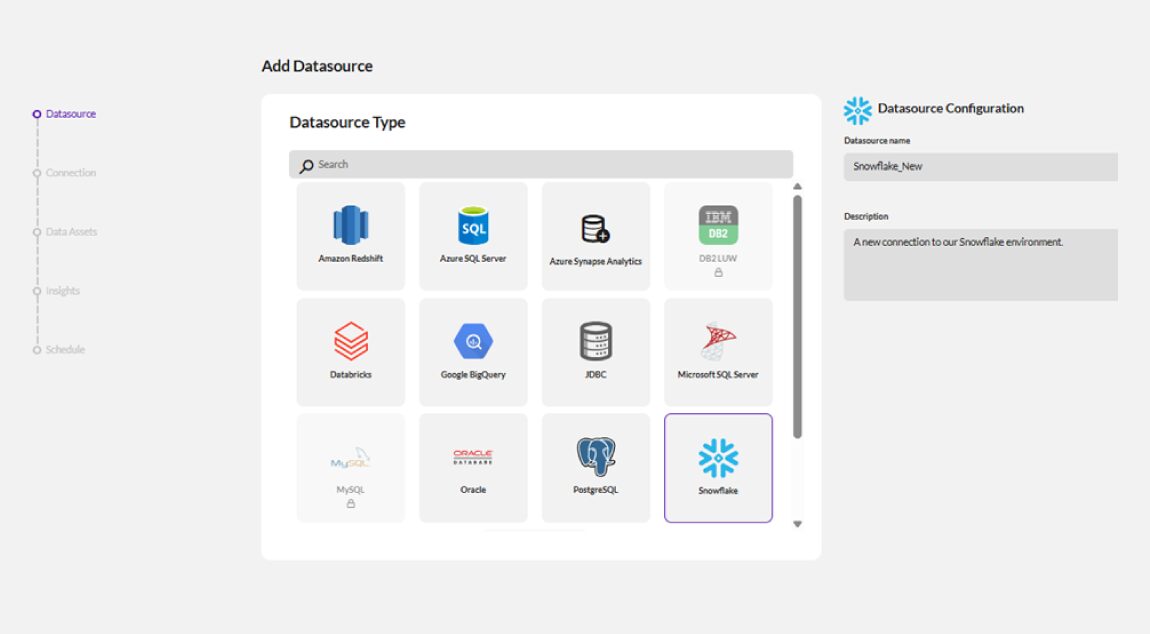This screenshot has height=634, width=1150.
Task: Click the Azure SQL Server label
Action: pos(473,258)
